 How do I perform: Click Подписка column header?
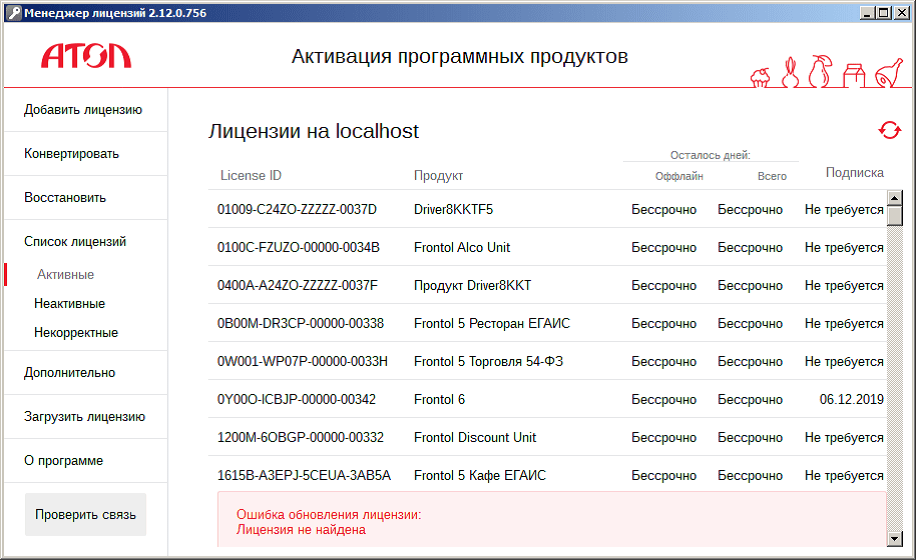(854, 173)
